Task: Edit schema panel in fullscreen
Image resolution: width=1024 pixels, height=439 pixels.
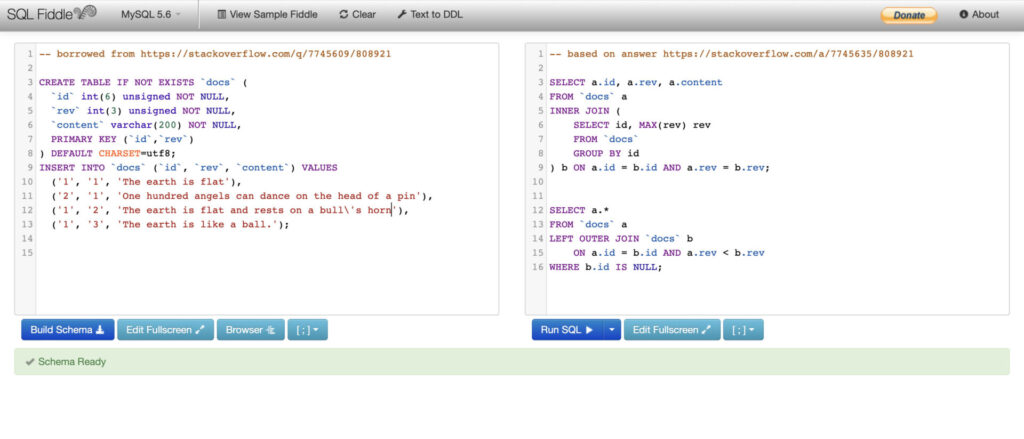Action: click(x=165, y=329)
